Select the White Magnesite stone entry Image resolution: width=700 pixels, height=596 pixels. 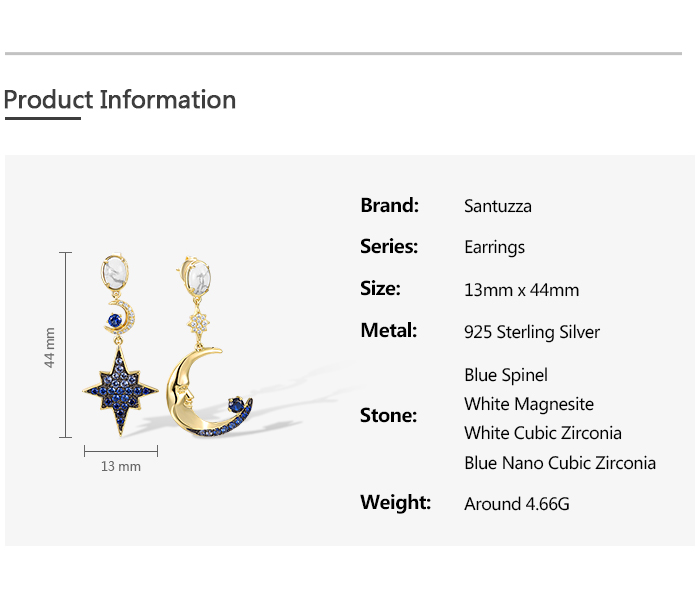click(529, 404)
